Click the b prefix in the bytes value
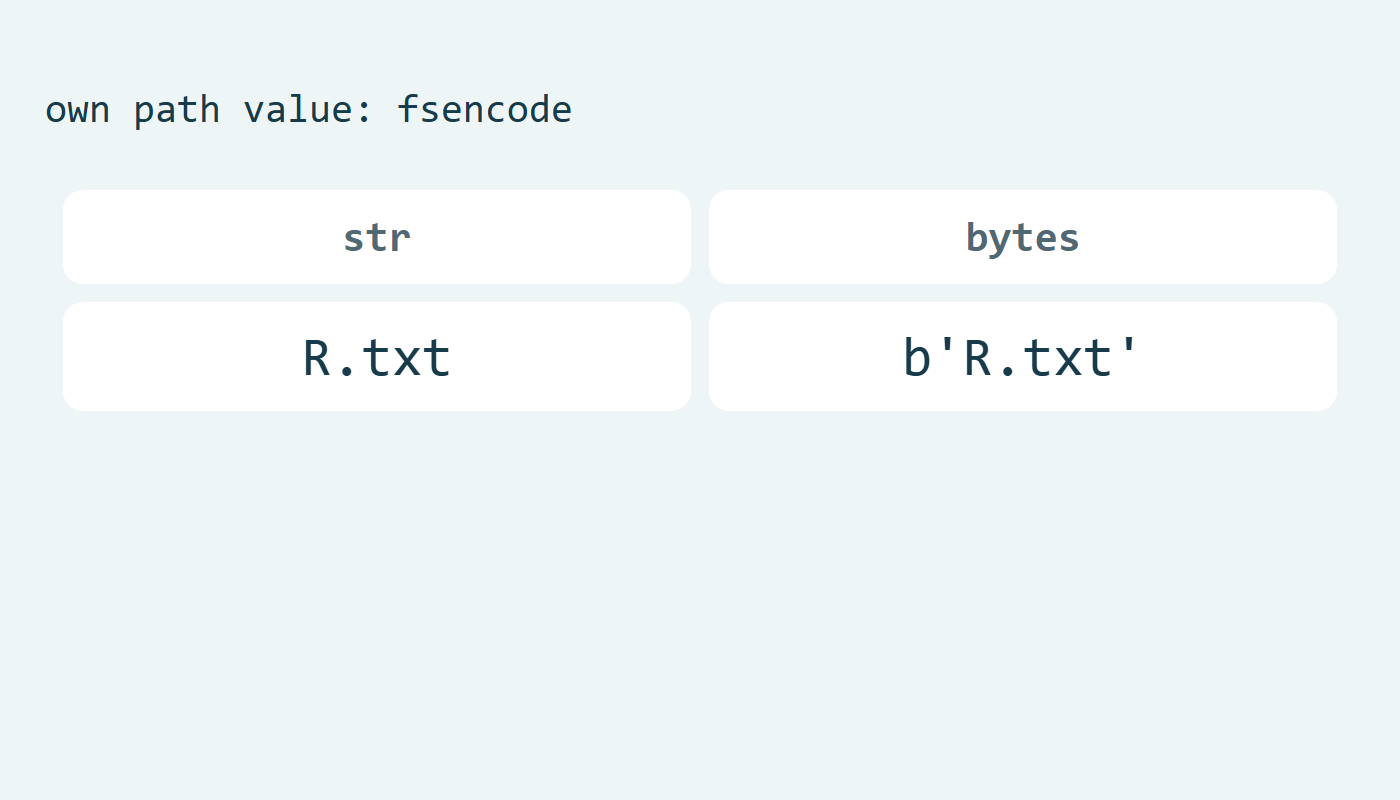Viewport: 1400px width, 800px height. 917,357
